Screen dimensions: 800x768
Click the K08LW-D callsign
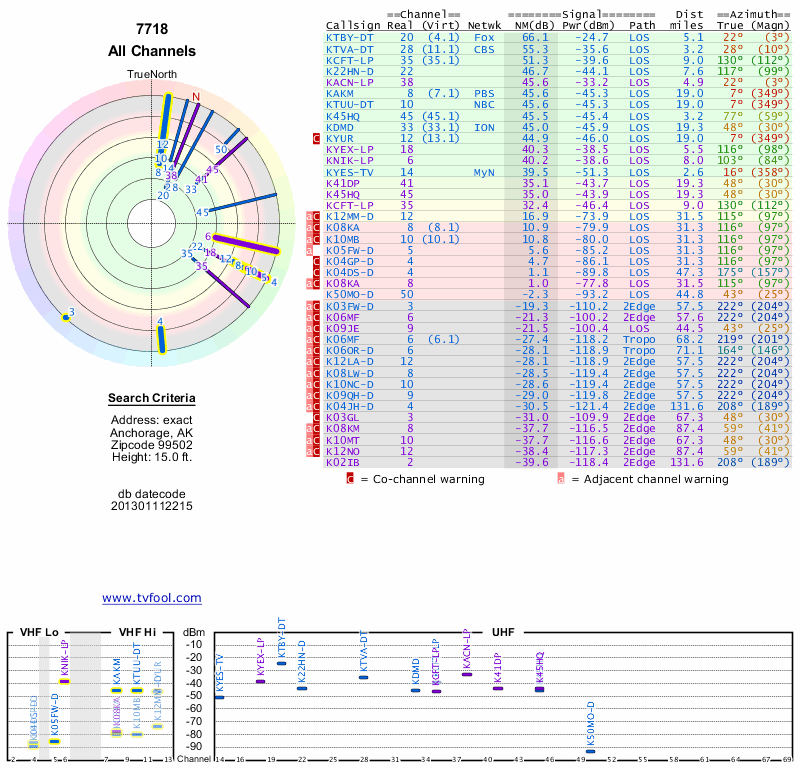click(350, 374)
